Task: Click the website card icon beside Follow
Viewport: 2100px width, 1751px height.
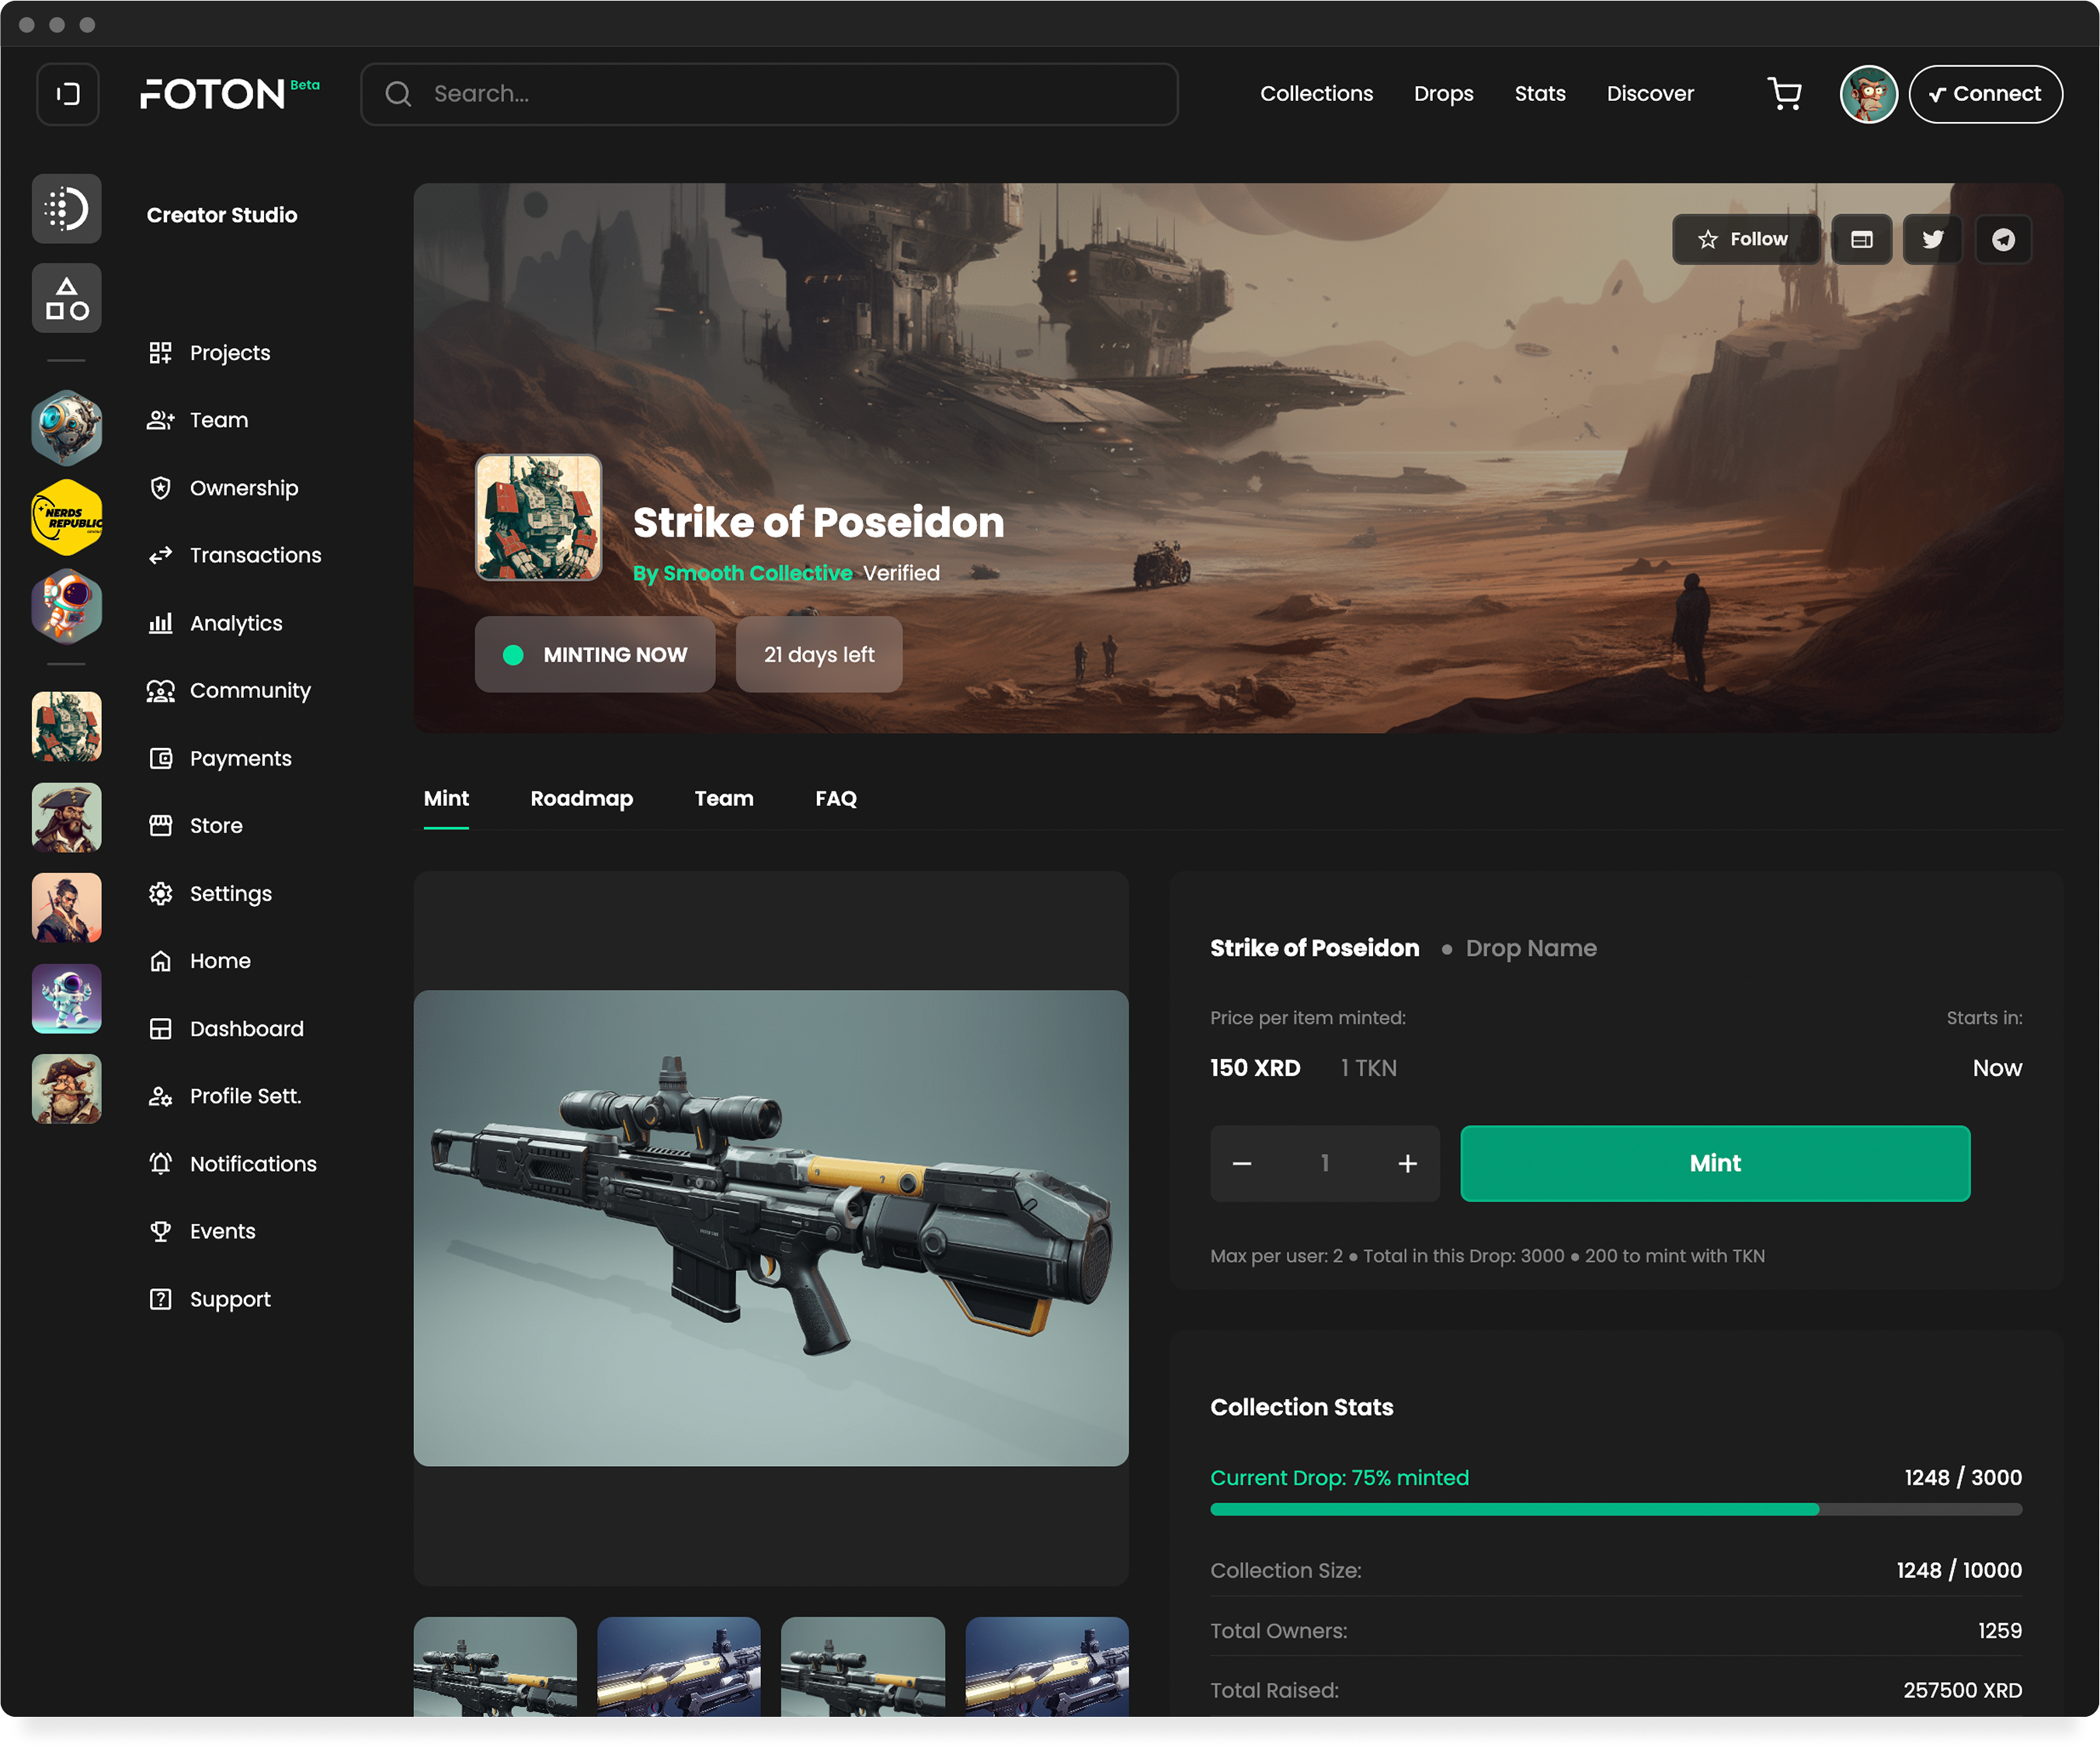Action: (1861, 239)
